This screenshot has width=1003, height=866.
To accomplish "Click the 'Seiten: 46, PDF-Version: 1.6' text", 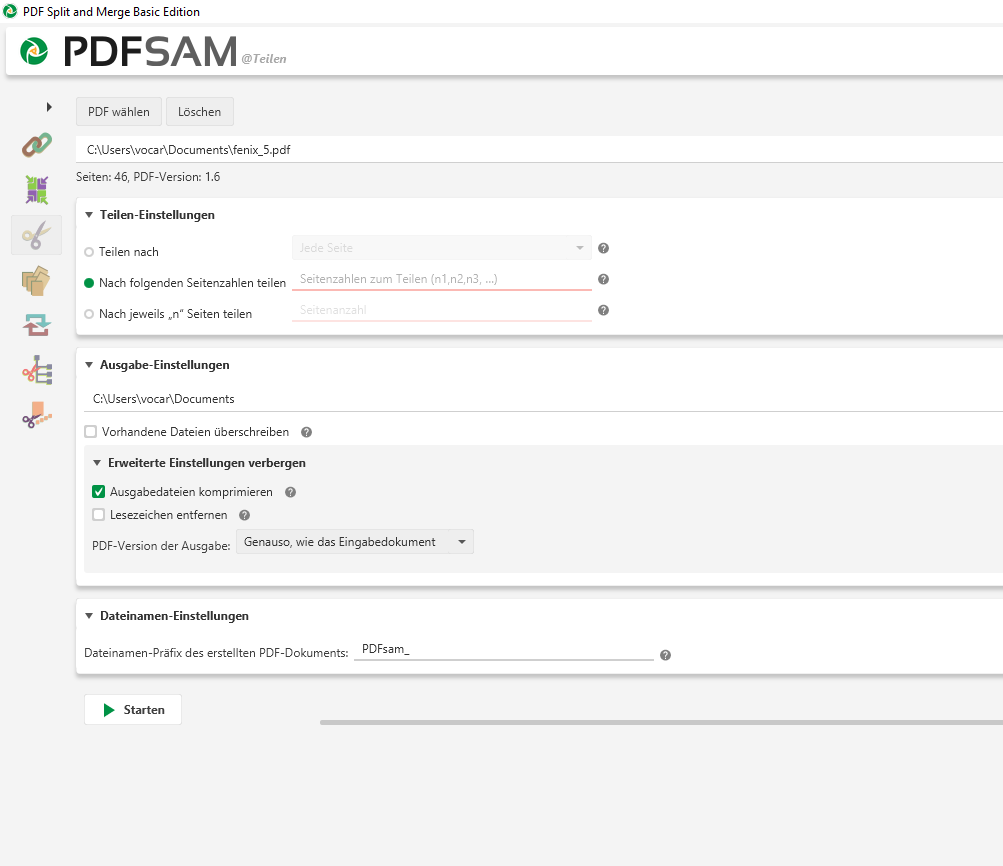I will click(148, 177).
